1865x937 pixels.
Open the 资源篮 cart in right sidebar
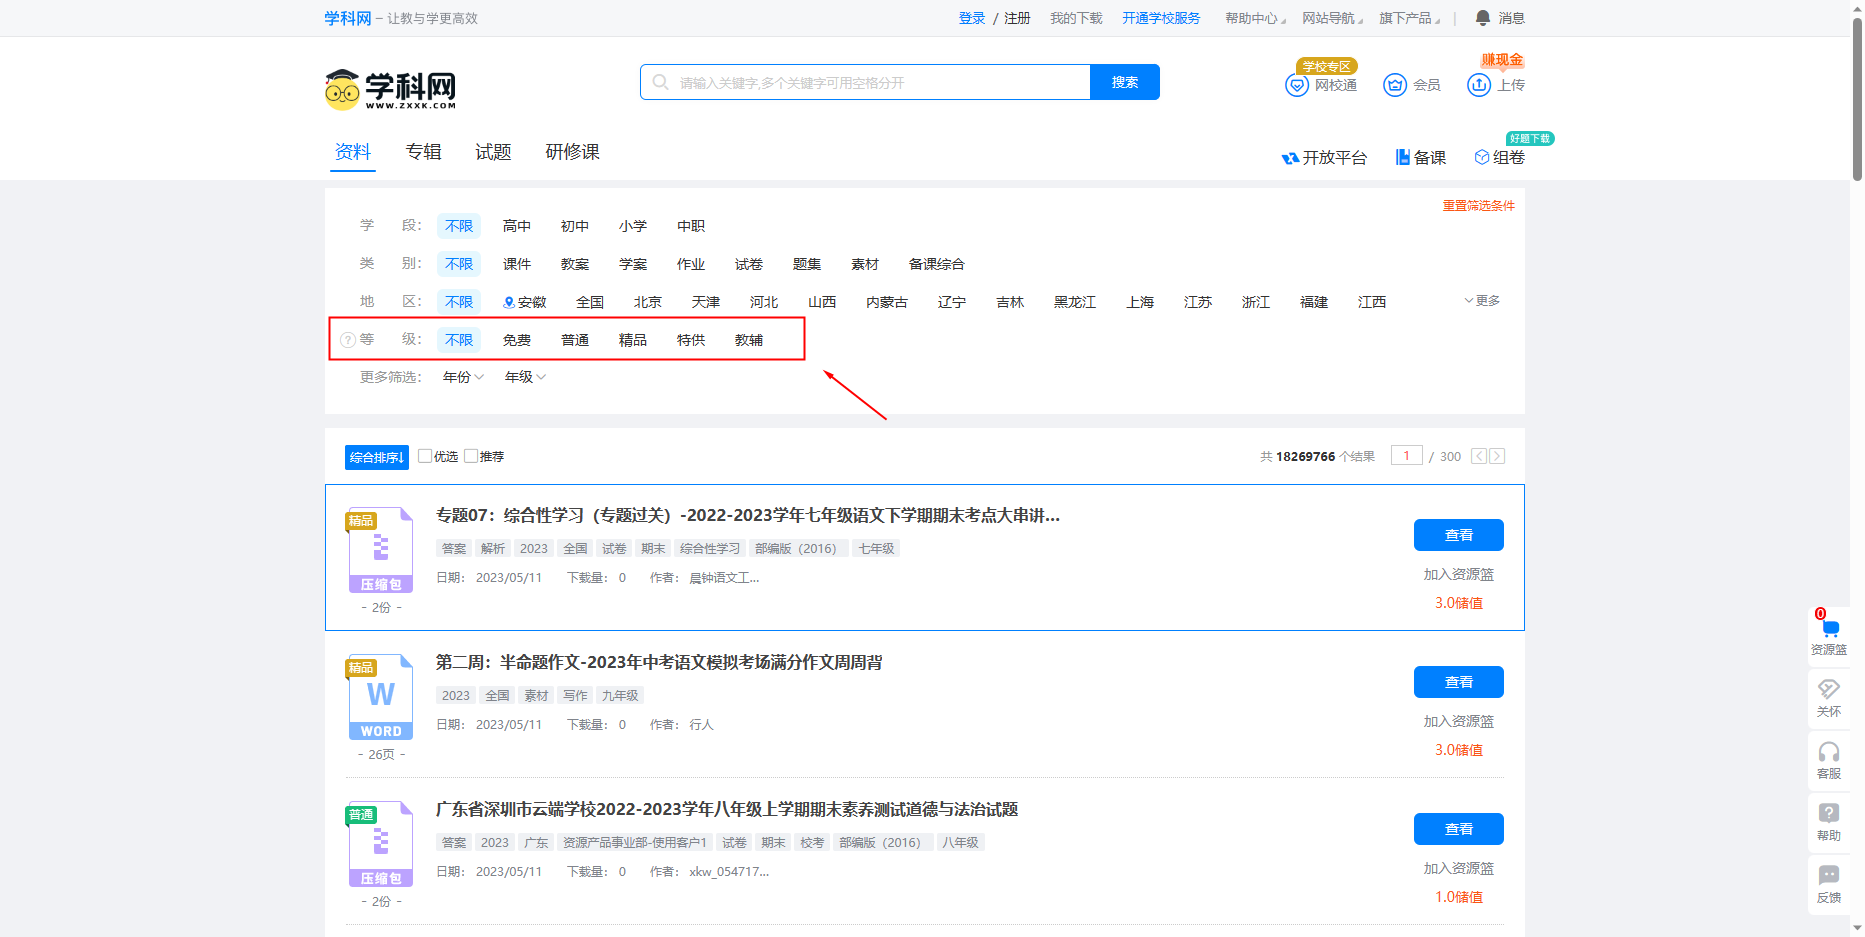click(x=1829, y=636)
